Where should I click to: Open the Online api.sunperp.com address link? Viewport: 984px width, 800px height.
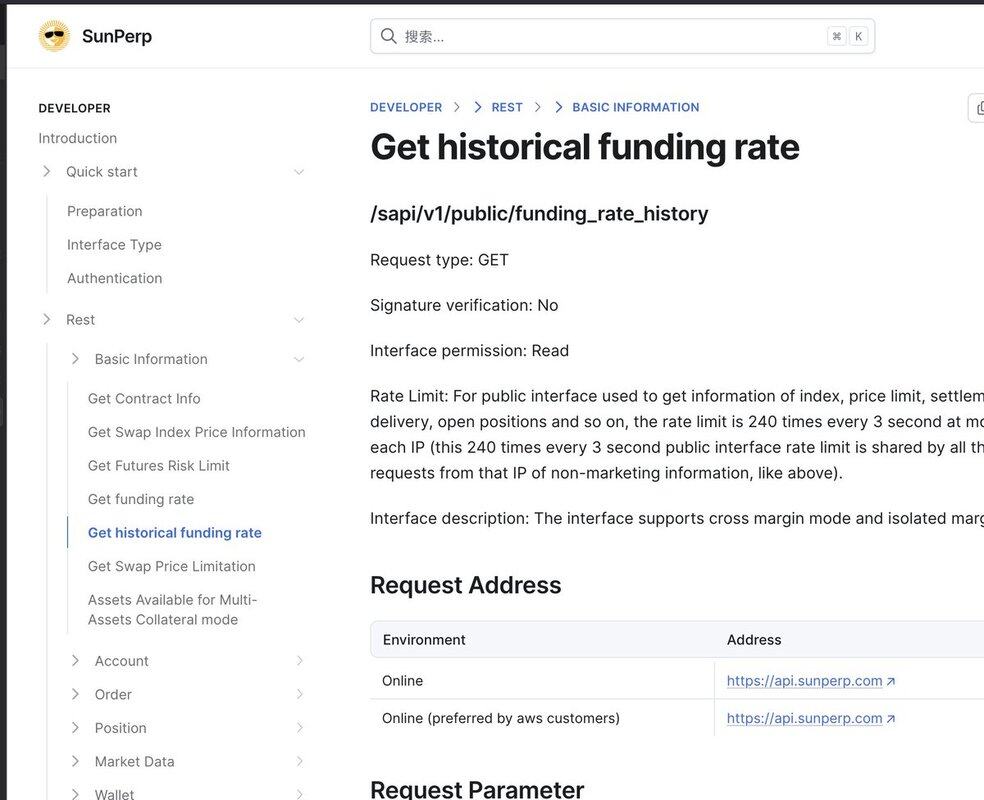804,681
